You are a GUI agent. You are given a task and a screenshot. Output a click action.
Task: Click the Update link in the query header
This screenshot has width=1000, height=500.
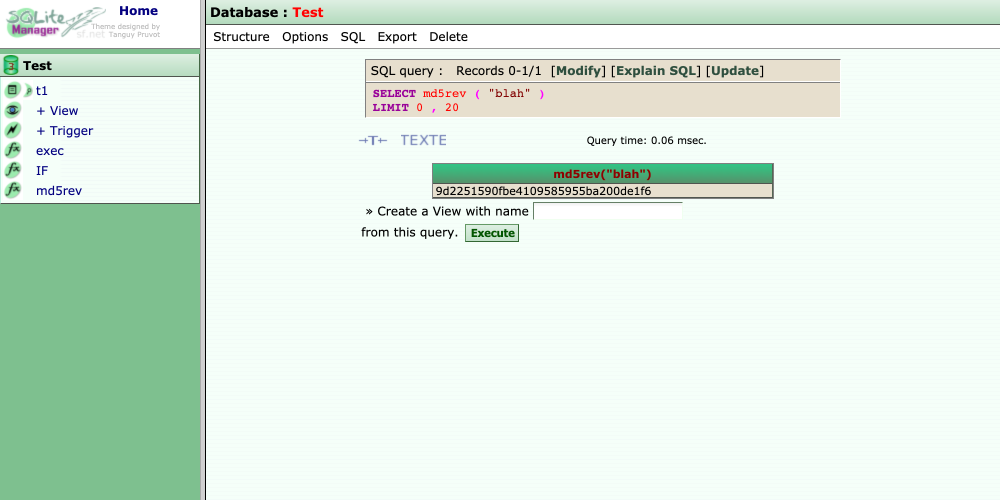[735, 71]
